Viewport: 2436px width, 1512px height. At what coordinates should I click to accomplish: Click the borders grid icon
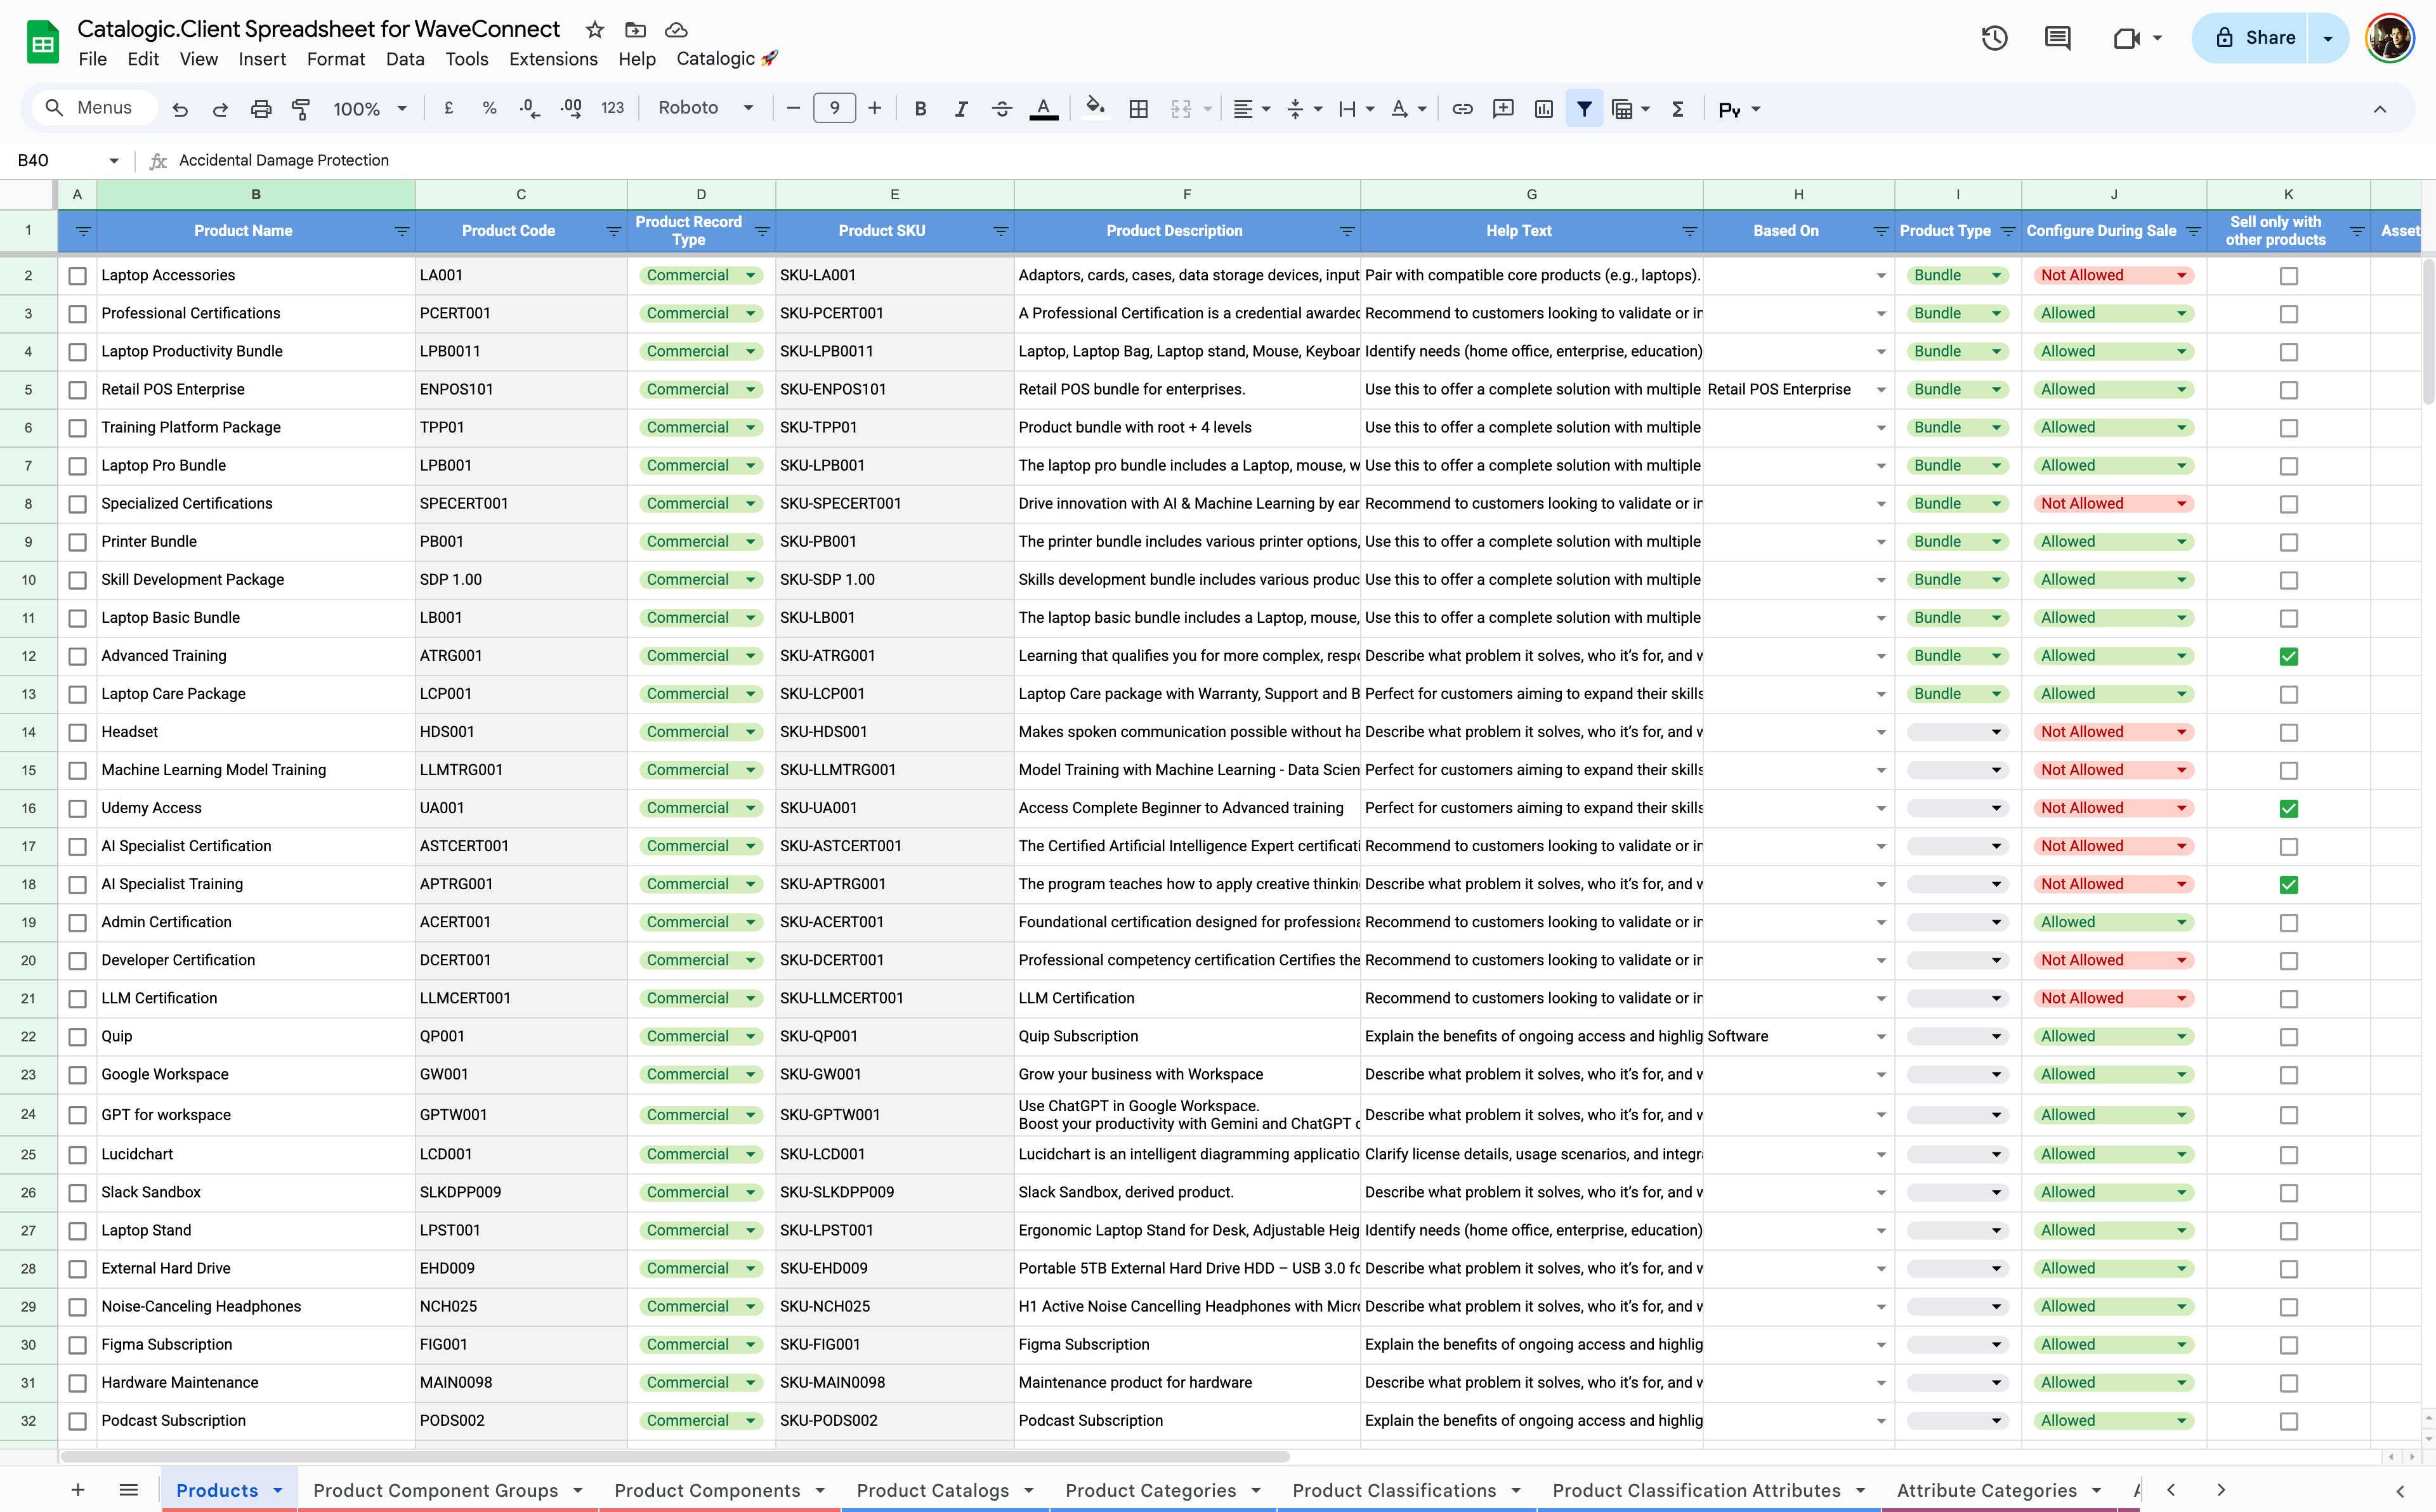[1138, 109]
